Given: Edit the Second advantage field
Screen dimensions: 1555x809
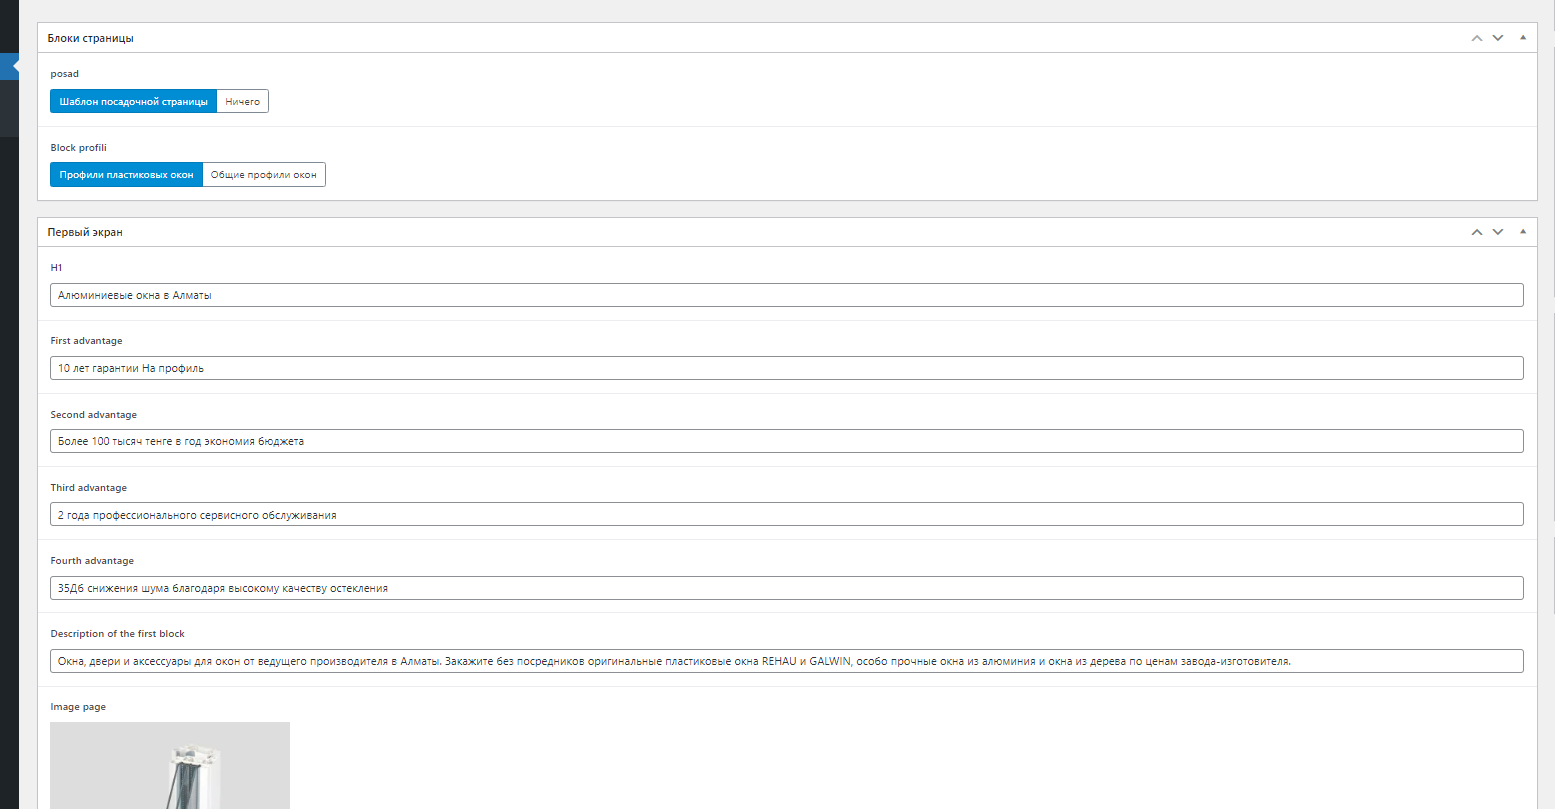Looking at the screenshot, I should pyautogui.click(x=787, y=441).
